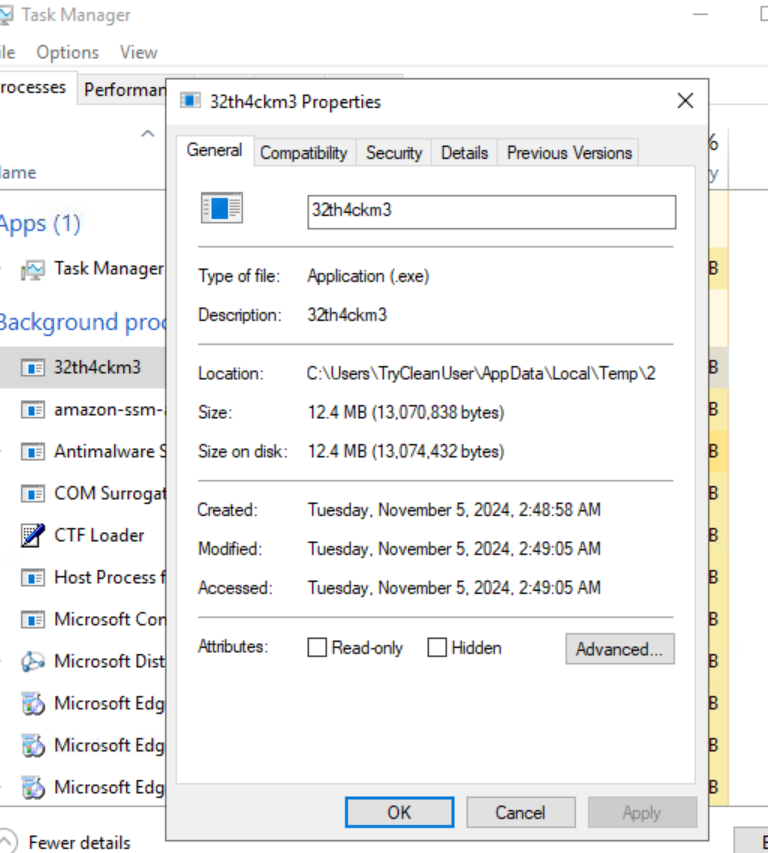Image resolution: width=768 pixels, height=853 pixels.
Task: Click the Size on disk value 13,074,432 bytes
Action: (406, 451)
